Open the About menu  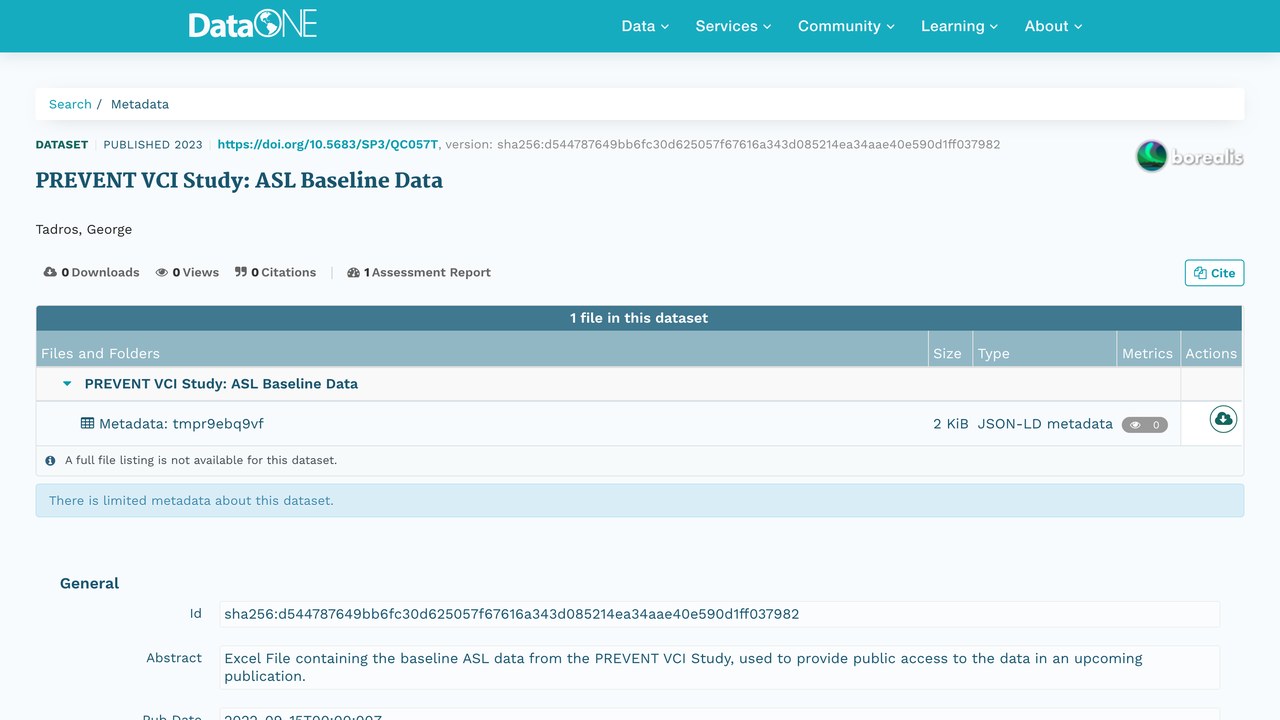pyautogui.click(x=1053, y=26)
